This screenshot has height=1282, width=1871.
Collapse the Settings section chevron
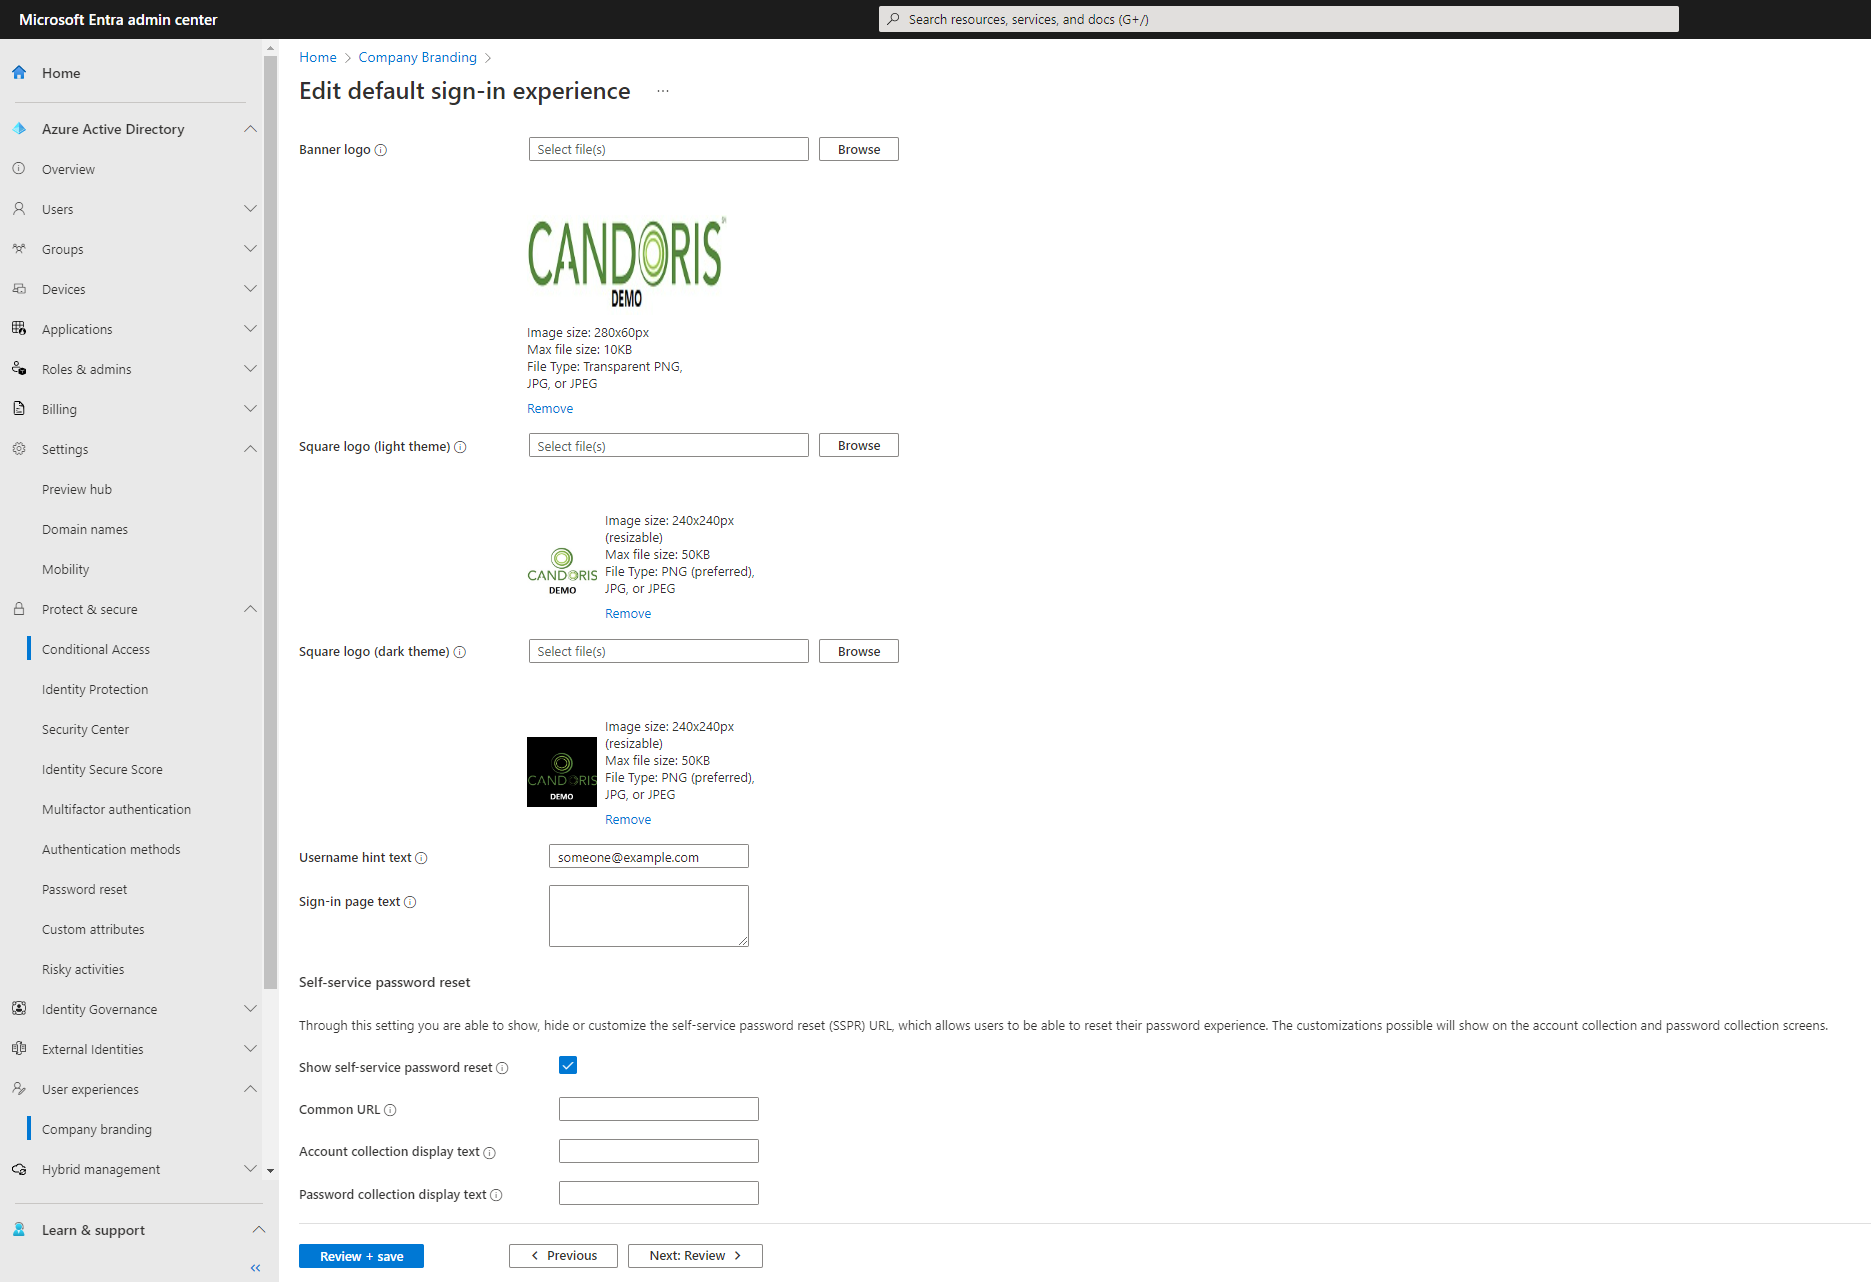click(250, 449)
